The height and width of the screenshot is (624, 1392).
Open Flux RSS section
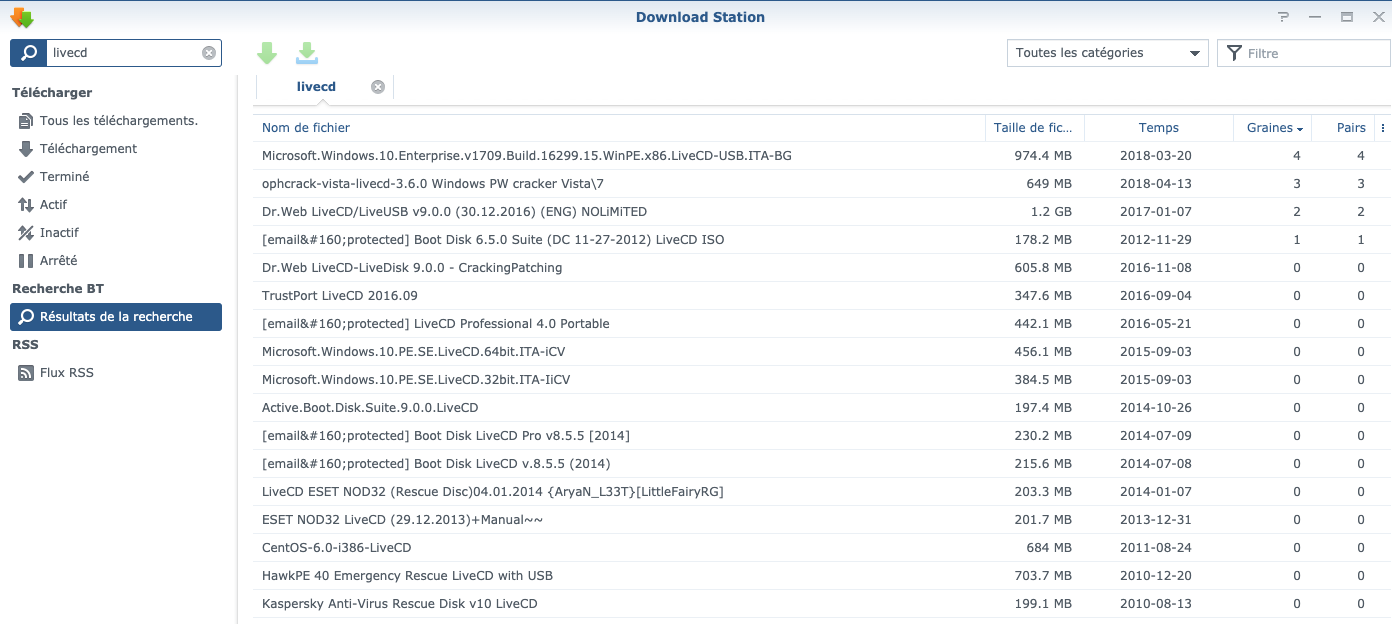coord(116,373)
